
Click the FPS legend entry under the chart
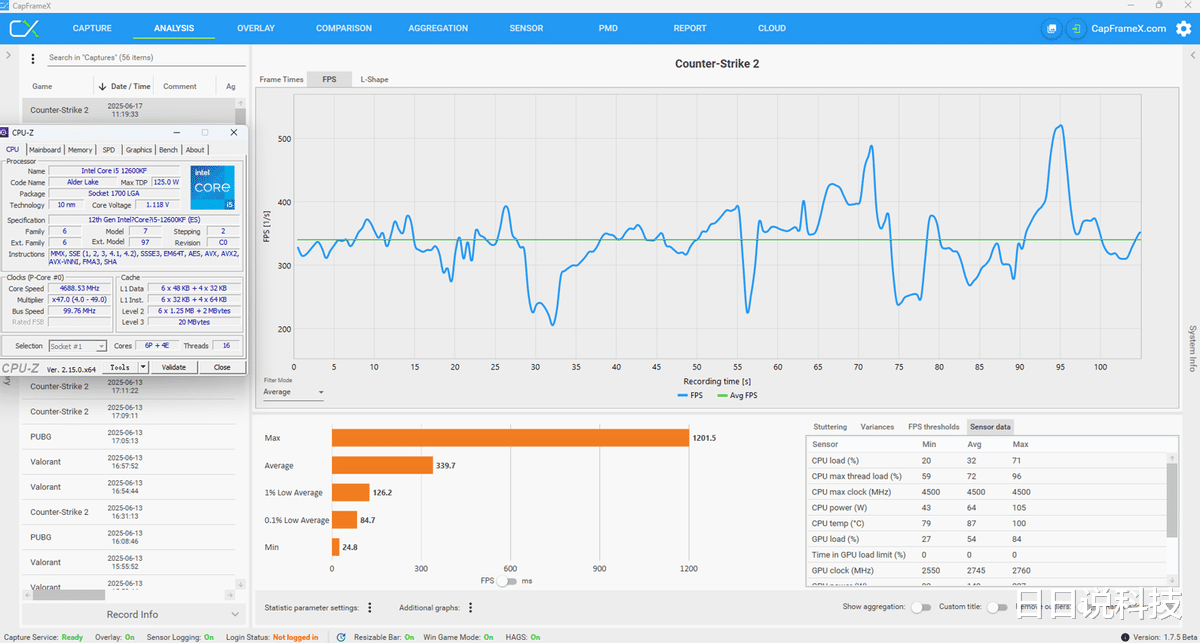689,395
